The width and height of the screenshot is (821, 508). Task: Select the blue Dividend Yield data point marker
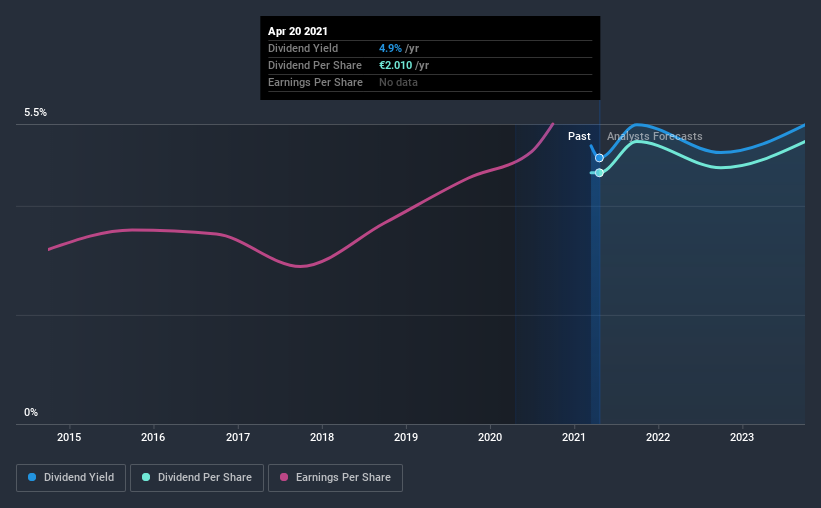pos(599,158)
